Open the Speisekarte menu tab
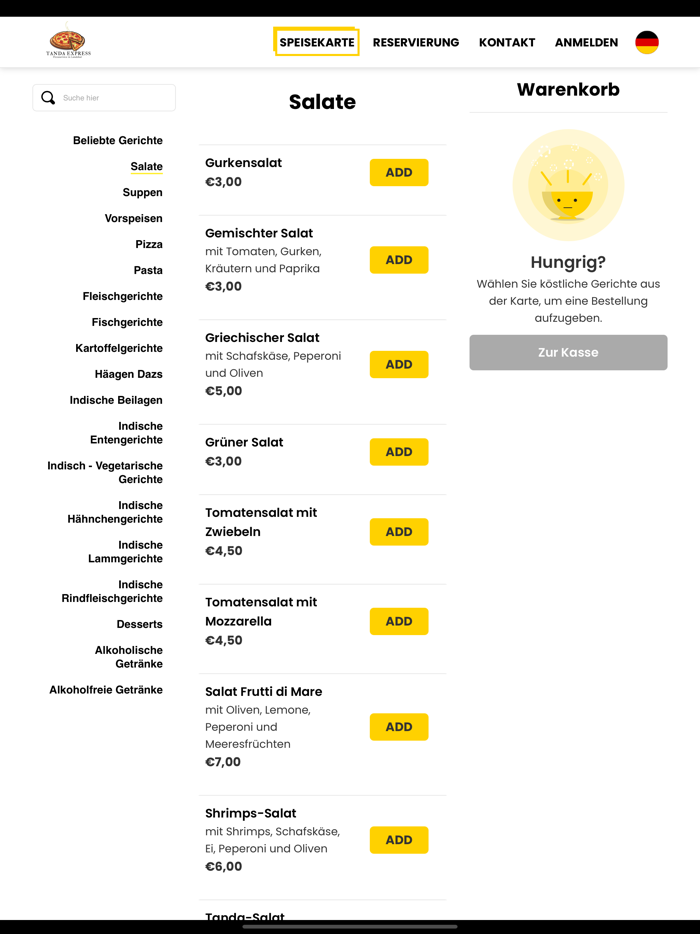This screenshot has height=934, width=700. tap(316, 43)
